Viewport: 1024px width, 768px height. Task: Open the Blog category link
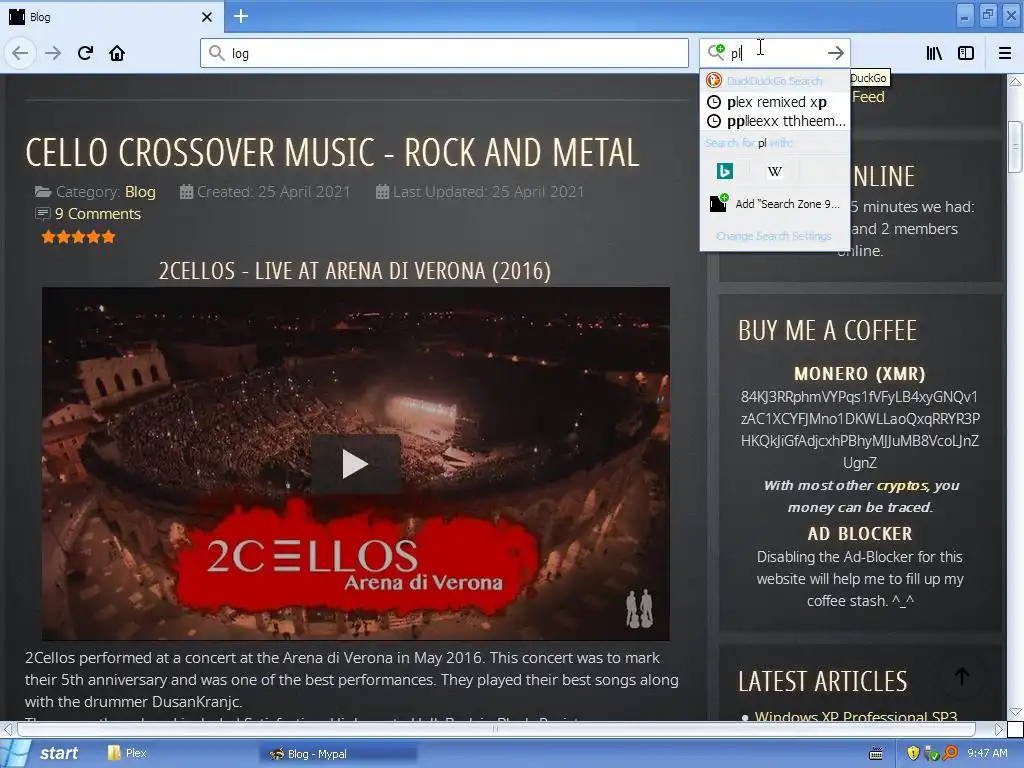[140, 192]
